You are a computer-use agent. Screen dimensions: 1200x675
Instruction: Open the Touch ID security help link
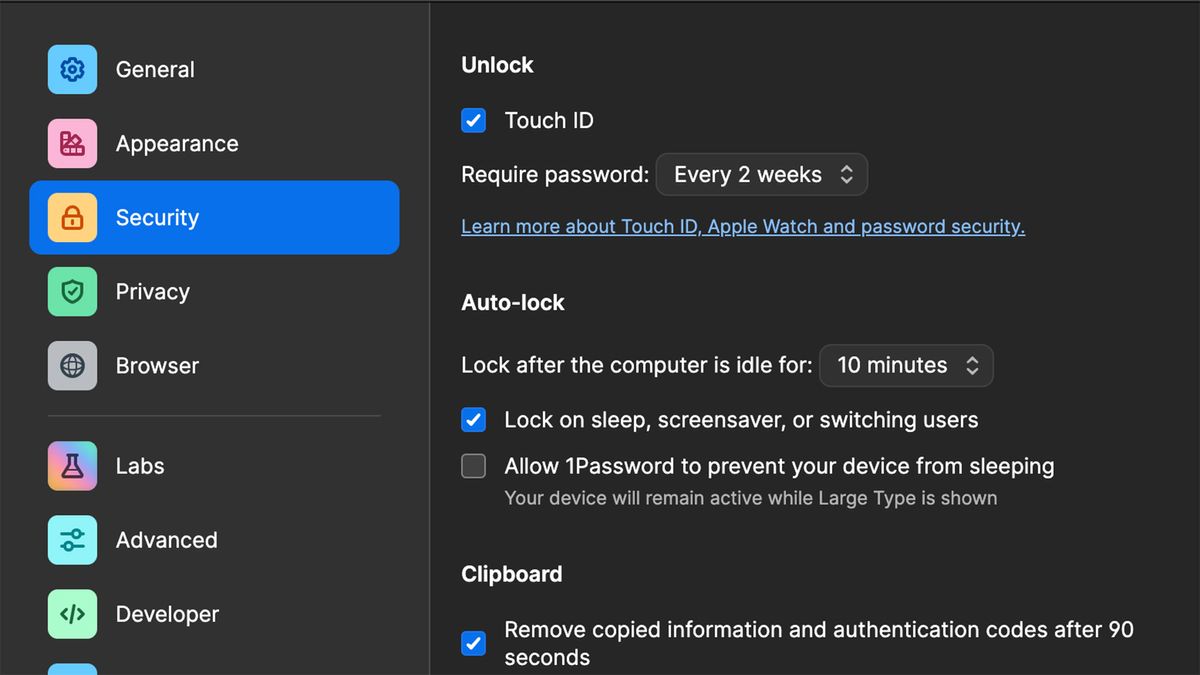tap(742, 226)
